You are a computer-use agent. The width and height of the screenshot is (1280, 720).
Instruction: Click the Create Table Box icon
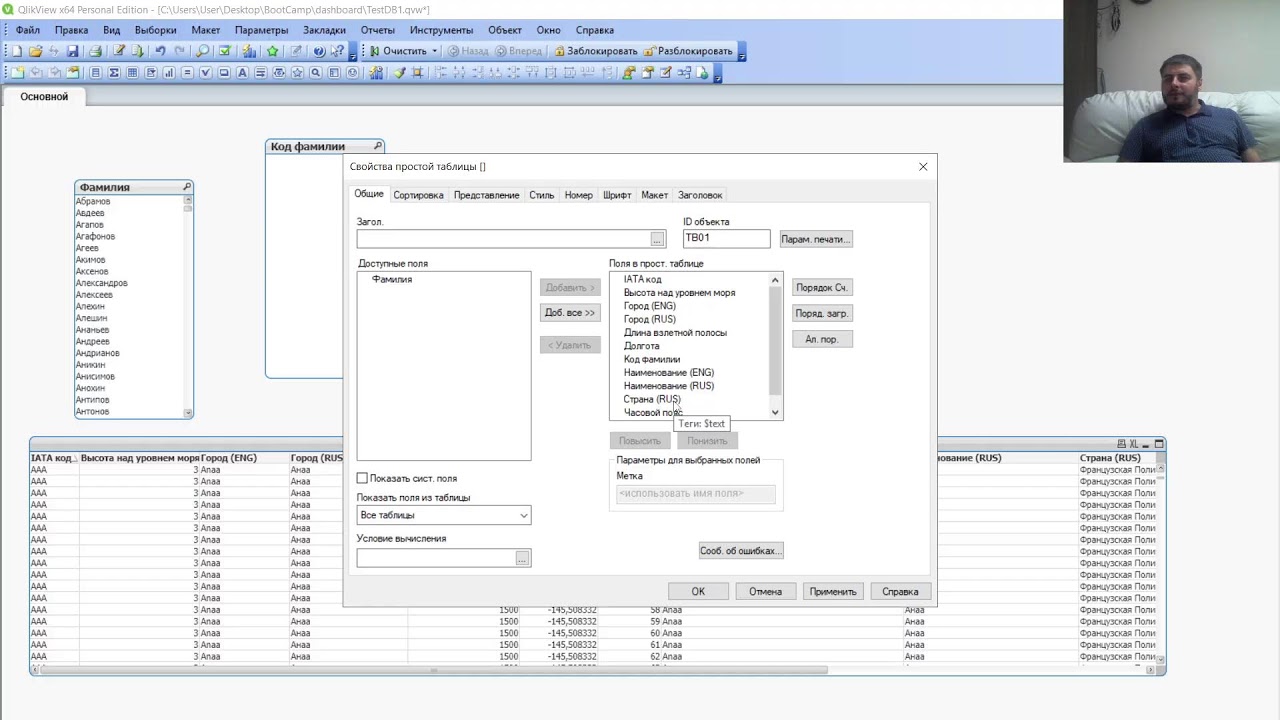coord(132,72)
